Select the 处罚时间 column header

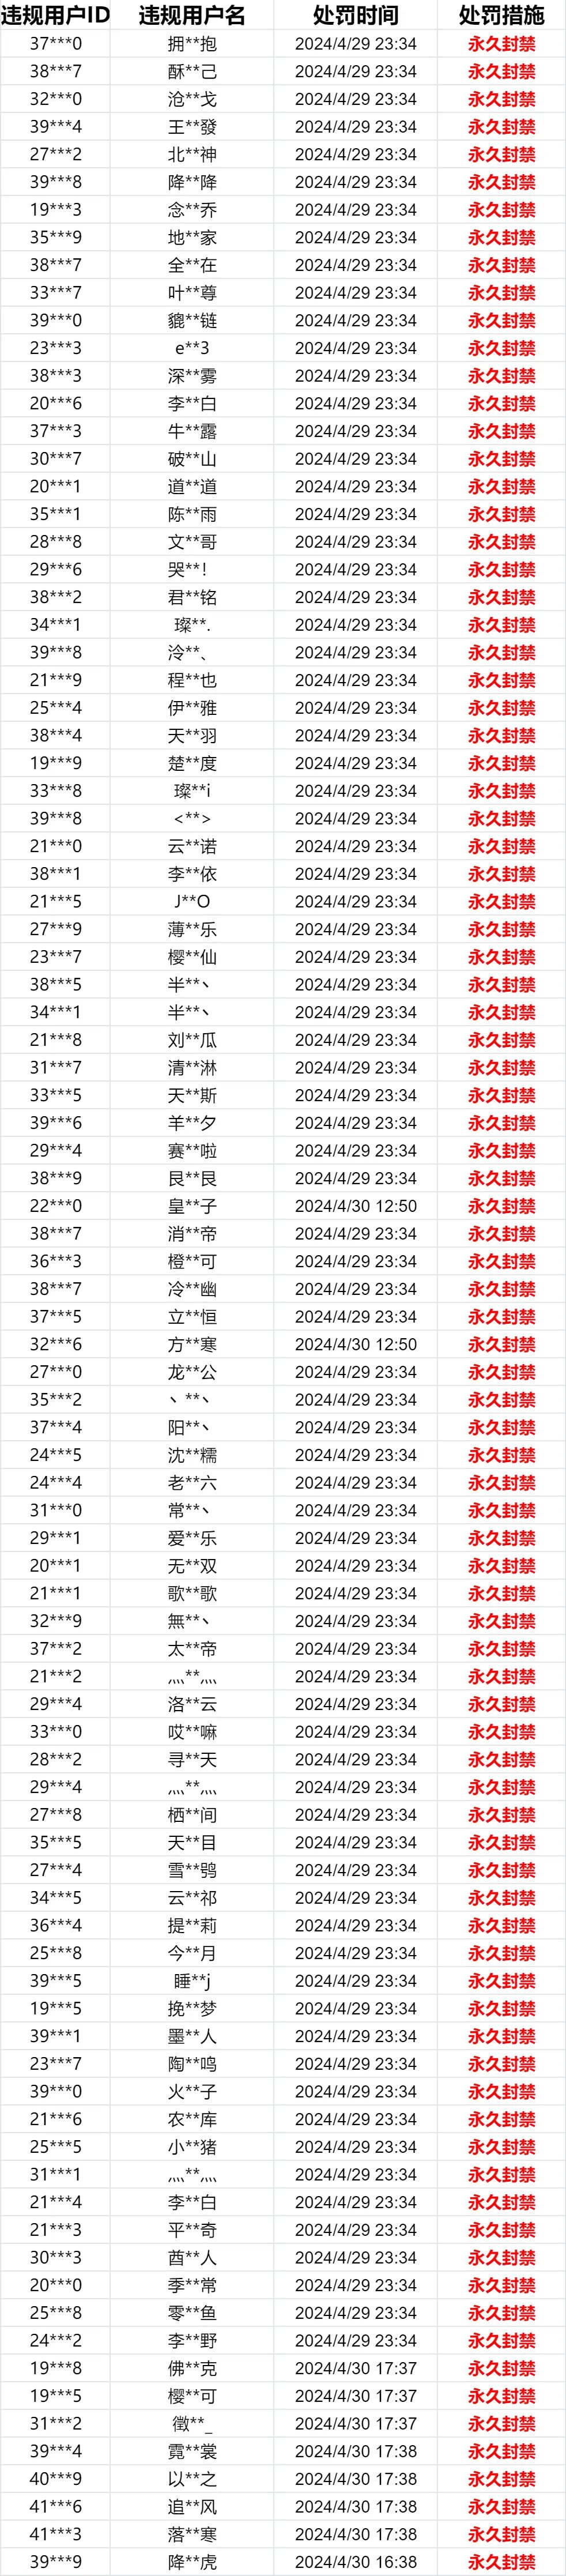coord(355,15)
